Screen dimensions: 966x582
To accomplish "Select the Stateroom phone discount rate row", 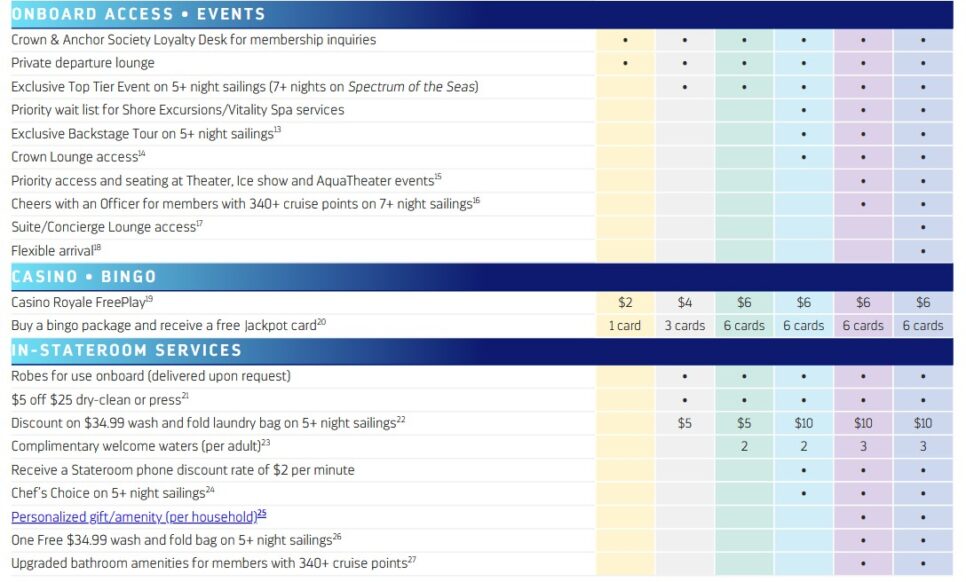I will click(183, 470).
